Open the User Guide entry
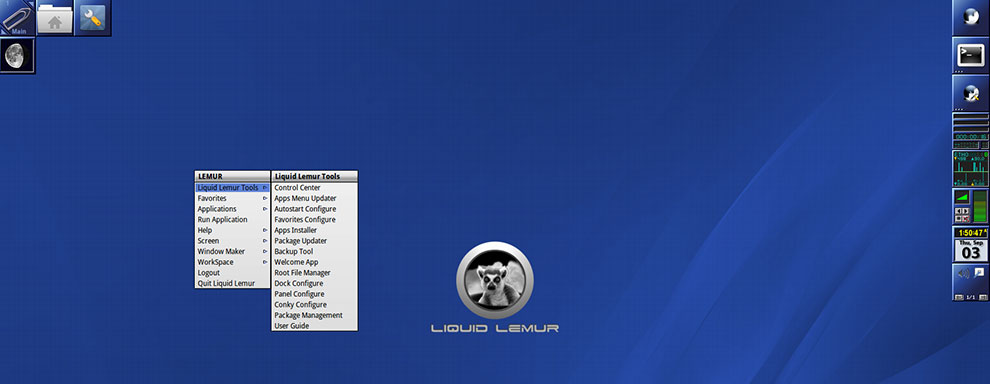Screen dimensions: 990x384 (x=314, y=326)
